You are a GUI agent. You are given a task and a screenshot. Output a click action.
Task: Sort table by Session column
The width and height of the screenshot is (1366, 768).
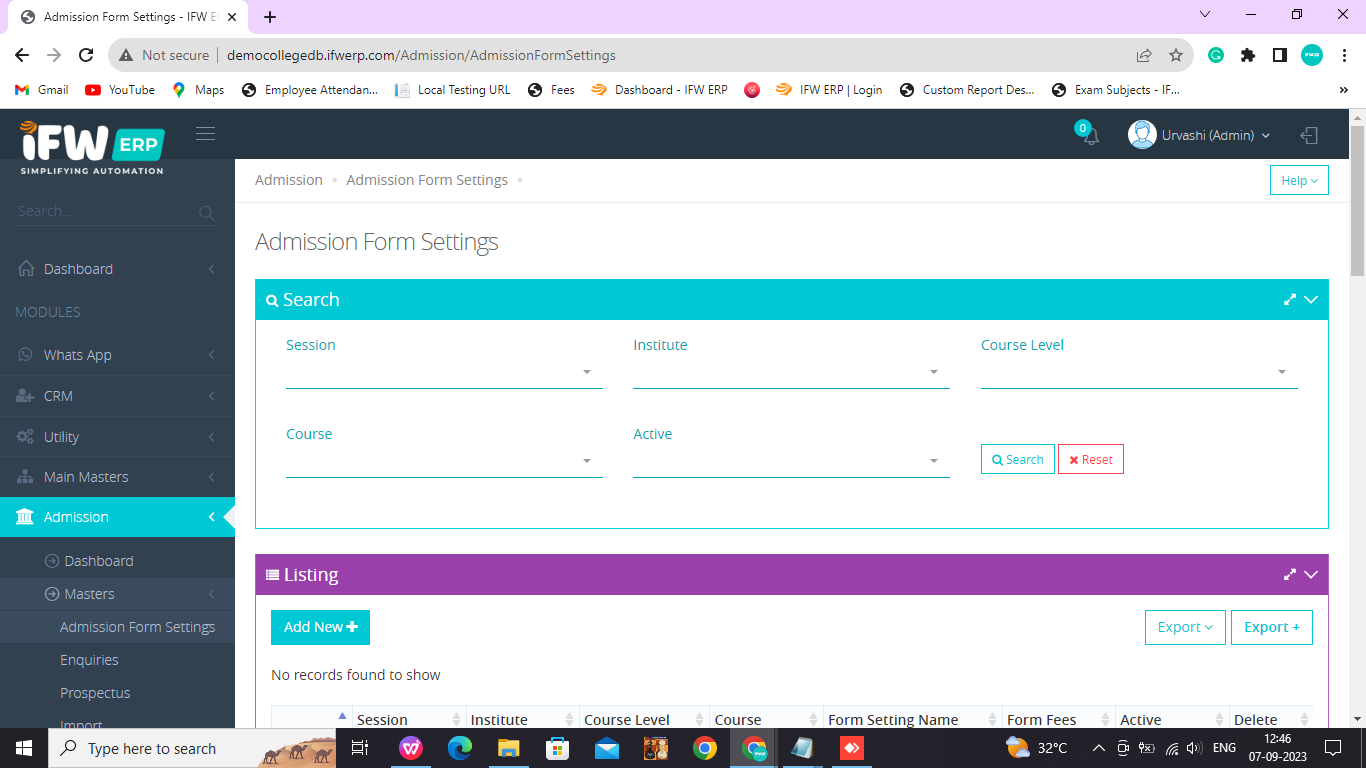pyautogui.click(x=409, y=719)
